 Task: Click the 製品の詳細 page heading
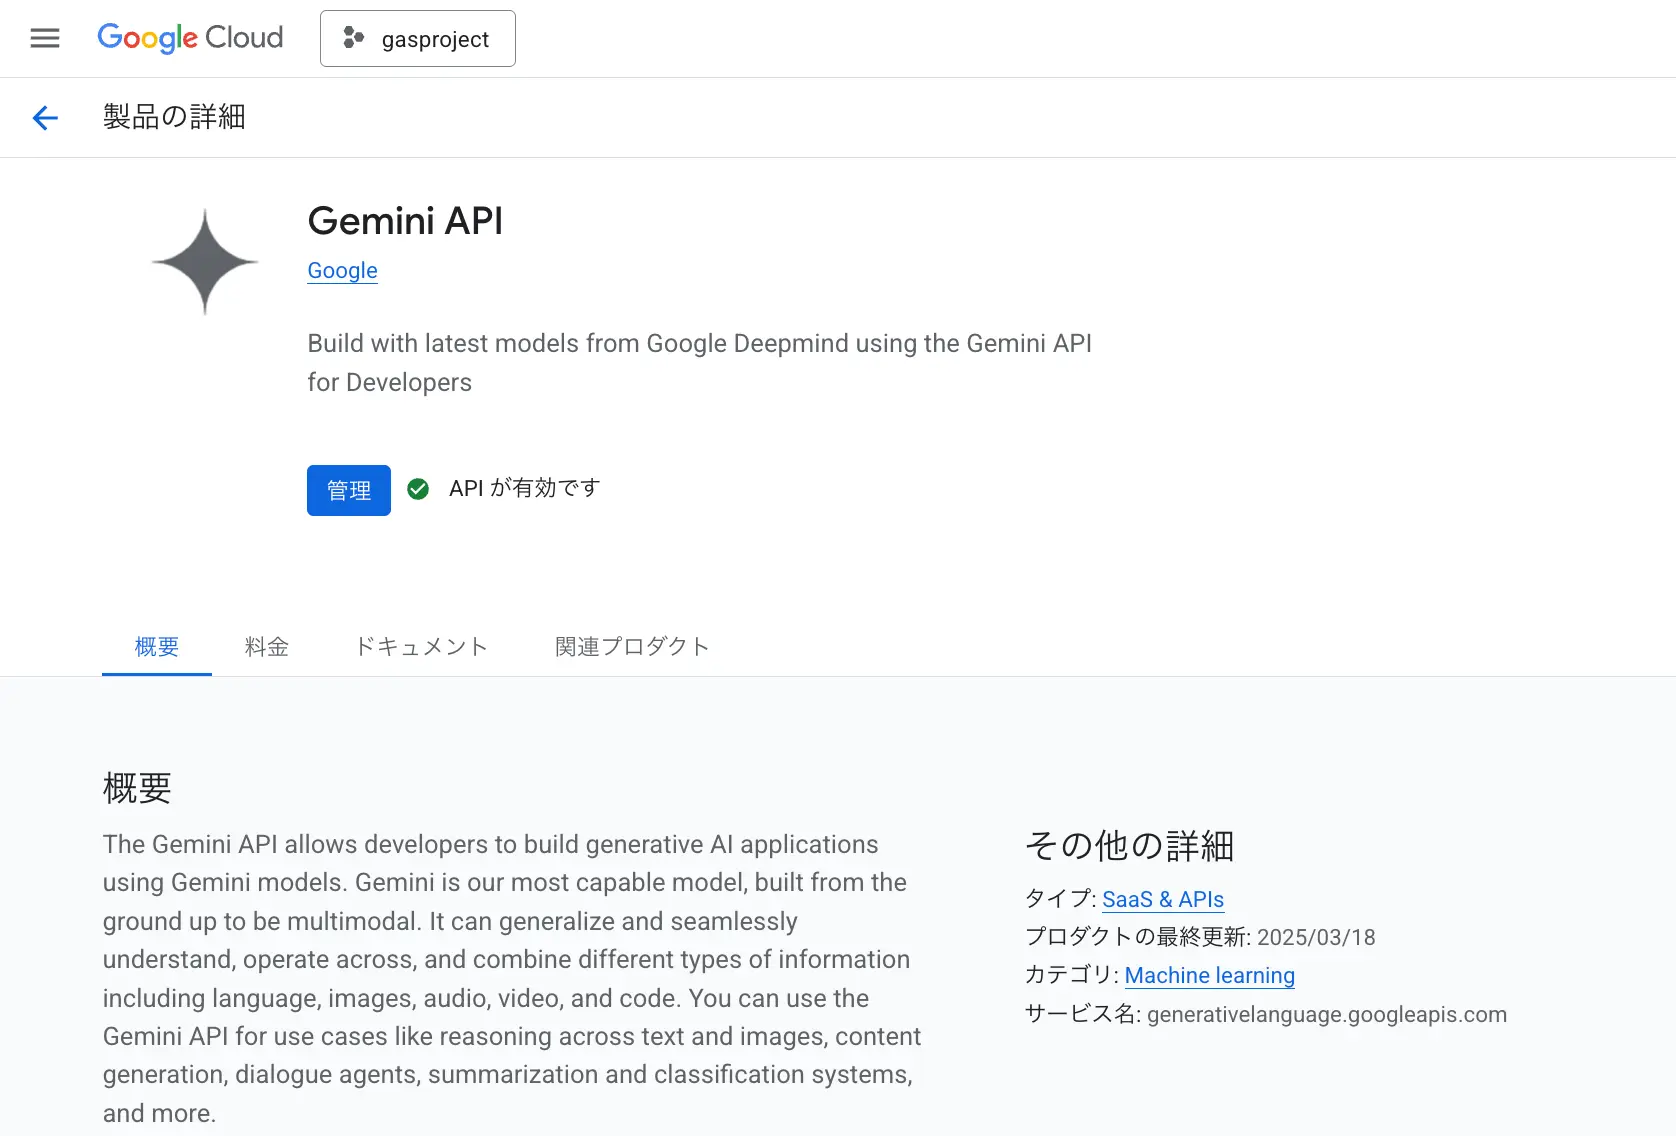174,117
